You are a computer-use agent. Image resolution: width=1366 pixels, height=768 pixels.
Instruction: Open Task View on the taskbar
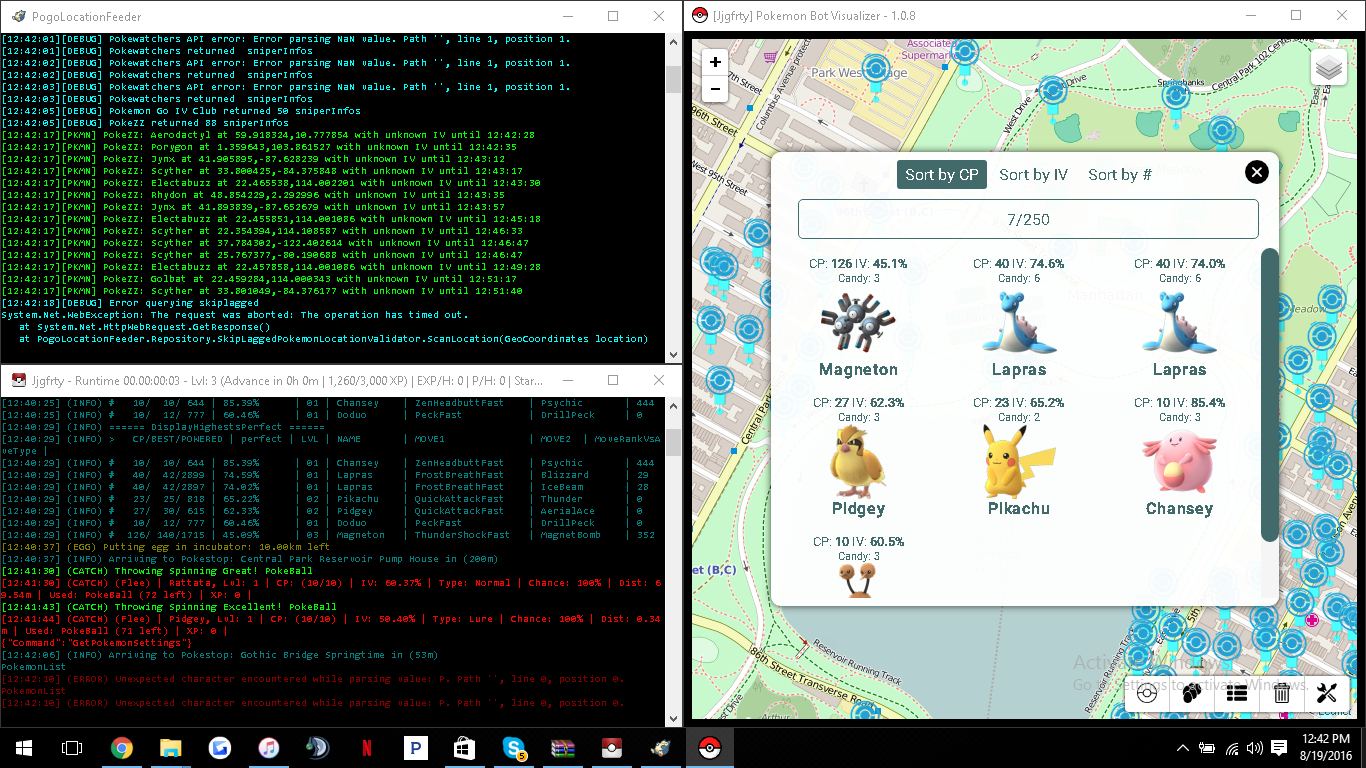click(x=71, y=747)
